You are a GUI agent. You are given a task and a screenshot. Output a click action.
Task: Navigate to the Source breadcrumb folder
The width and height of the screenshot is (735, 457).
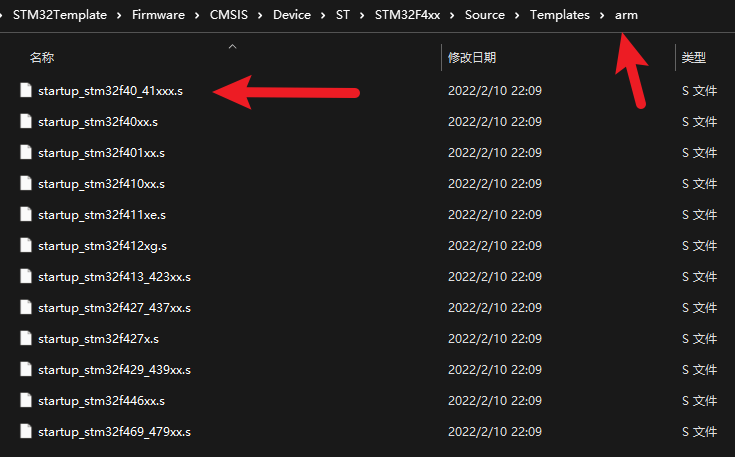click(485, 16)
